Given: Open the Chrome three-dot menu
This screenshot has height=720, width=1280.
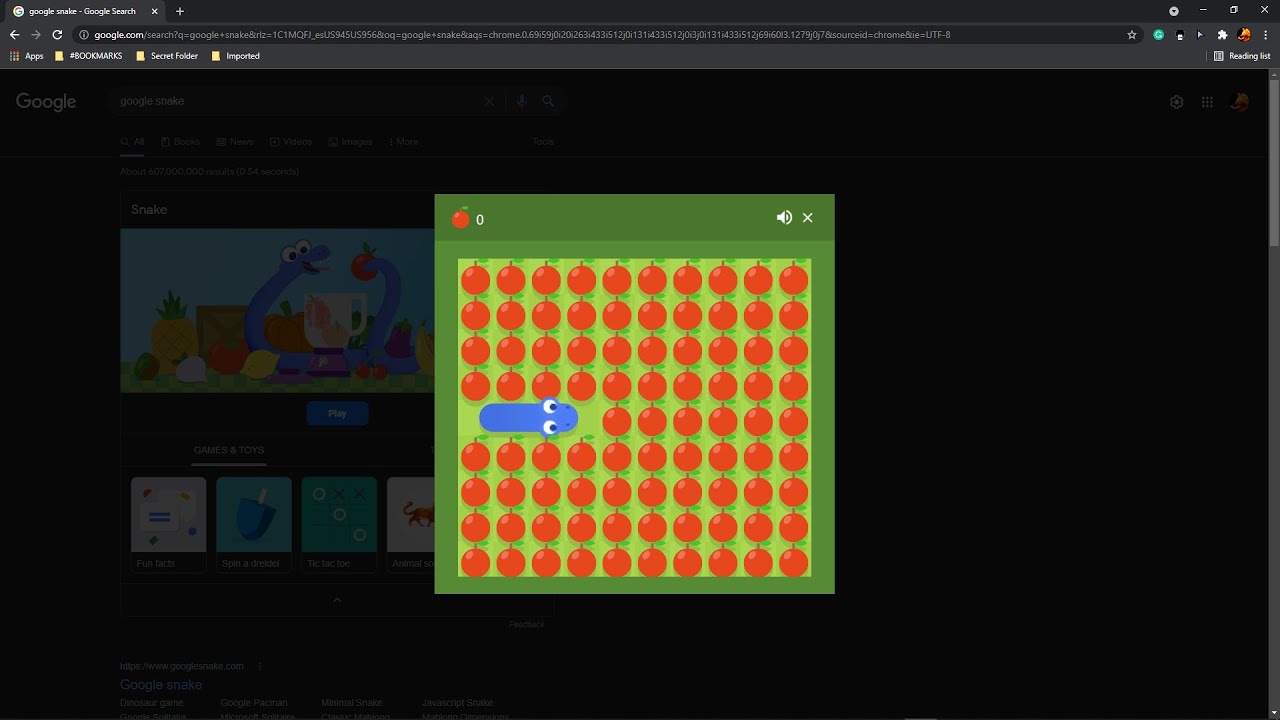Looking at the screenshot, I should pos(1265,35).
